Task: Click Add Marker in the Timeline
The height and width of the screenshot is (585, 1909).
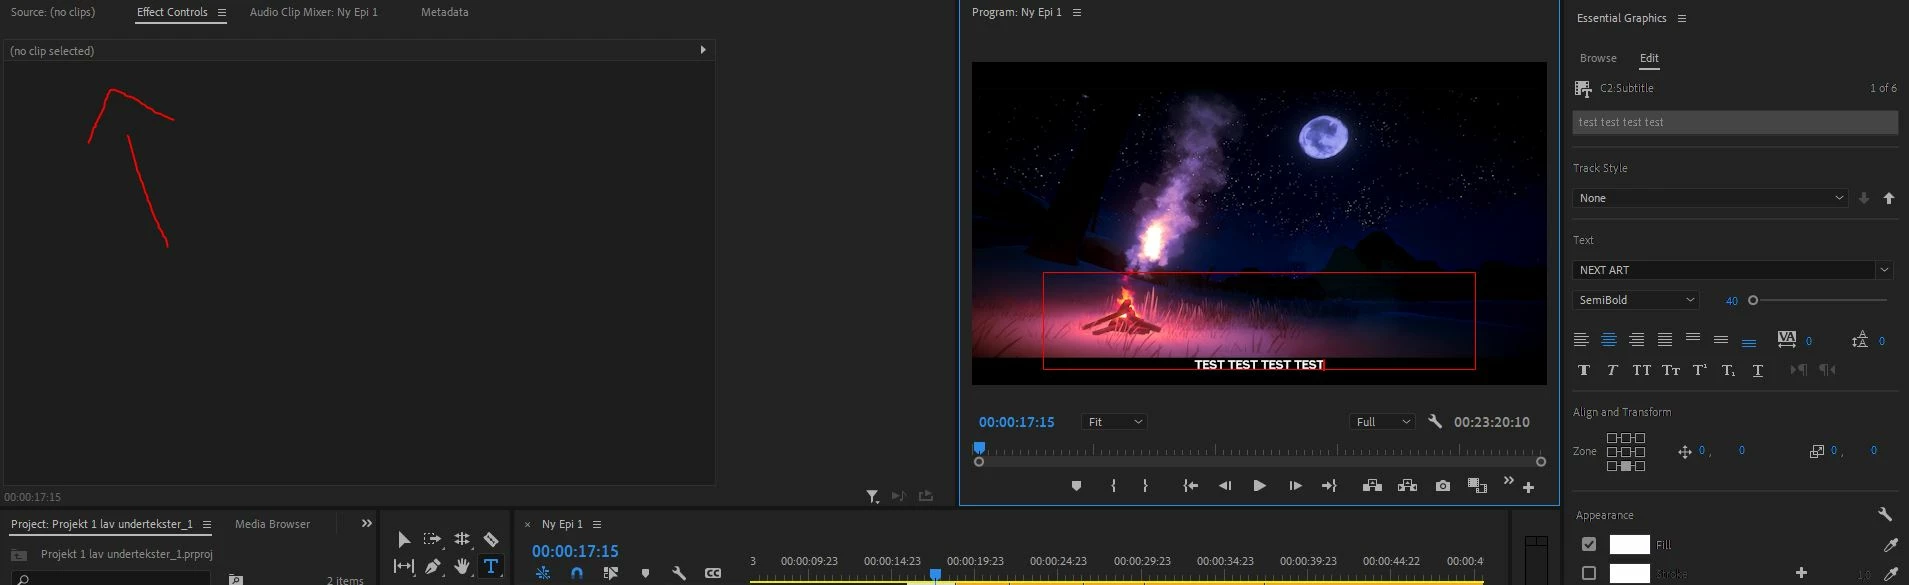Action: (x=645, y=573)
